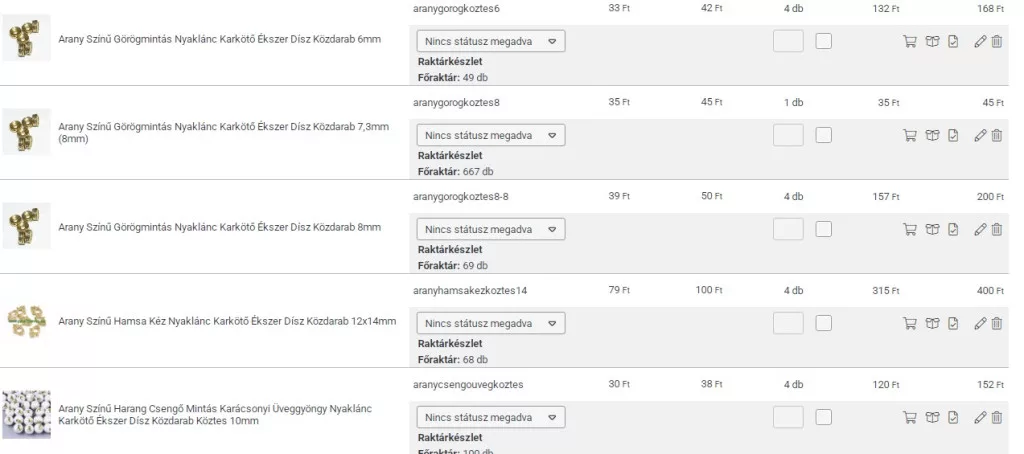
Task: Click the quantity field in aranyhamsakezkoztes14 row
Action: pos(788,323)
